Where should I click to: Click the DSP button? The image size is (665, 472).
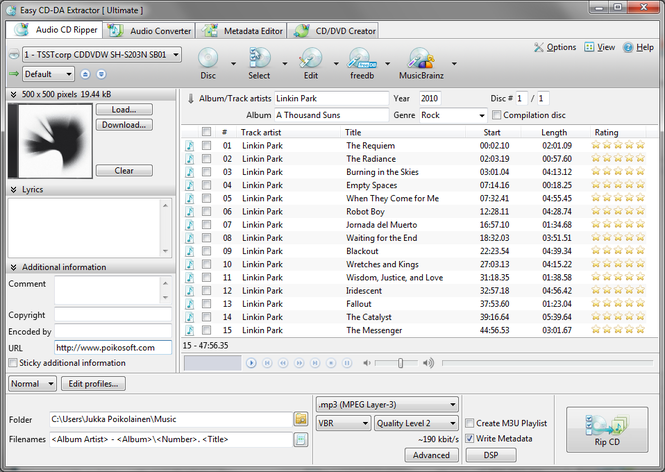491,455
